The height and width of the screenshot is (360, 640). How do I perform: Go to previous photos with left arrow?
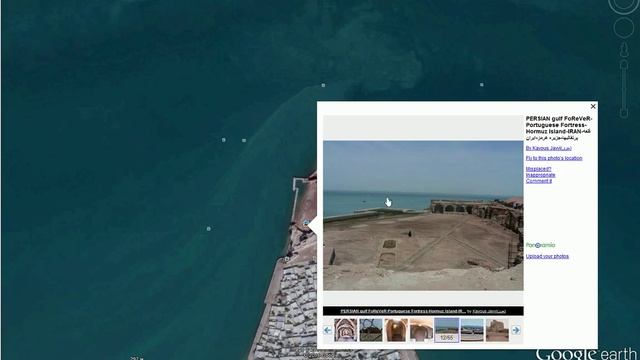pos(327,330)
